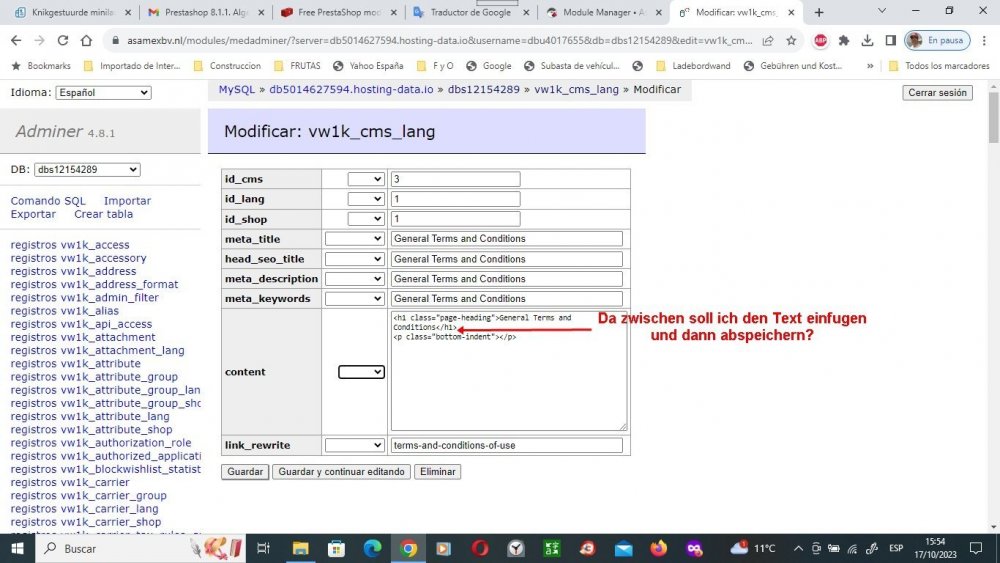Open FRUTAS bookmarks folder
Image resolution: width=1000 pixels, height=563 pixels.
[x=297, y=66]
